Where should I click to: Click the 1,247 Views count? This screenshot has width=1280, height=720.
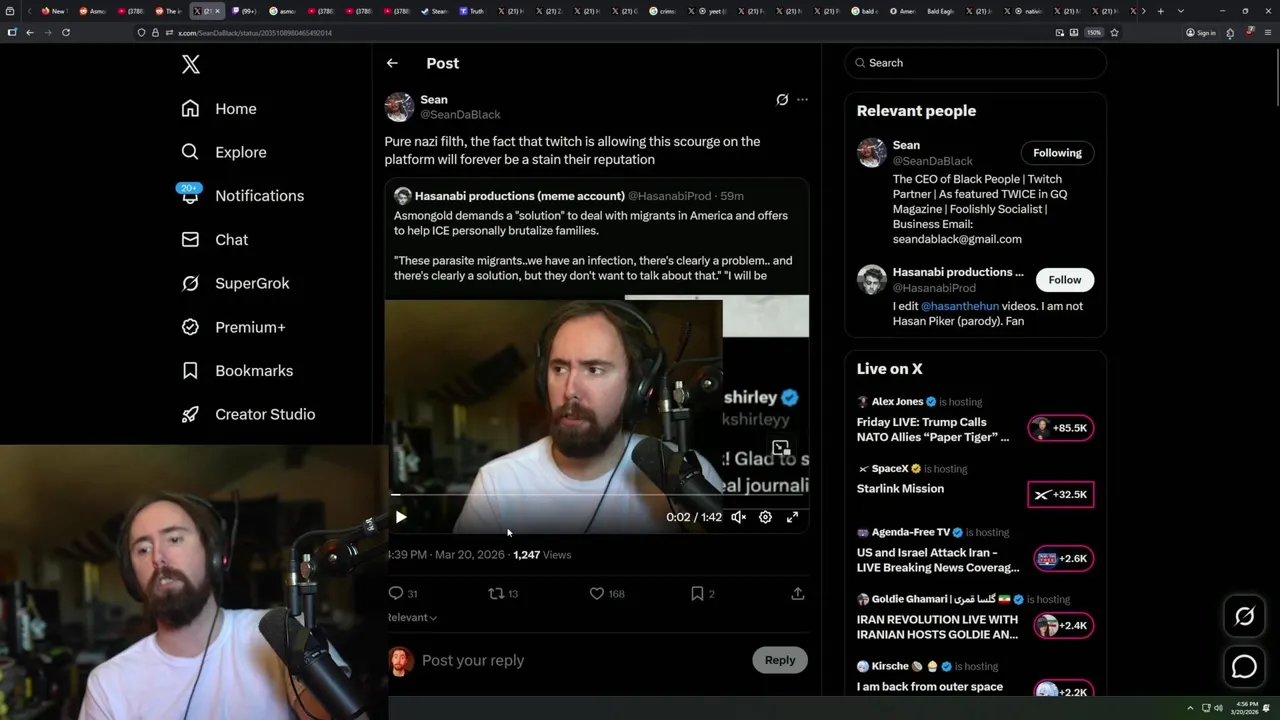542,555
